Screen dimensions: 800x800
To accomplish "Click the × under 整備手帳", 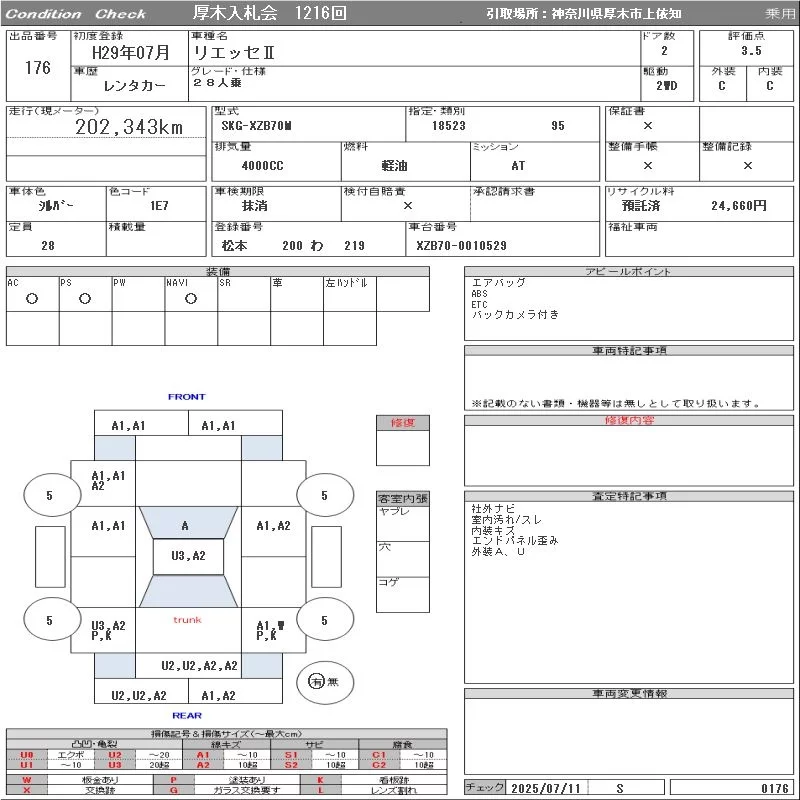I will click(x=647, y=165).
